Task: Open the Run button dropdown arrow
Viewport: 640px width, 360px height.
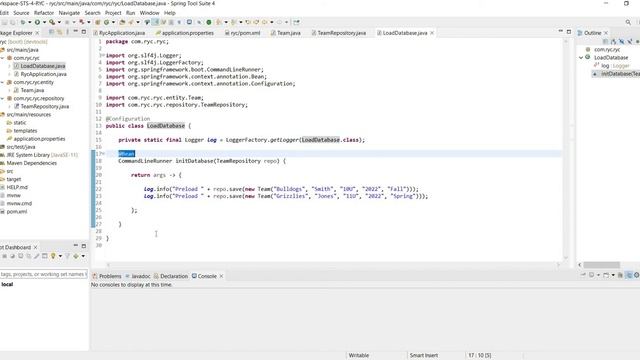Action: [x=44, y=22]
